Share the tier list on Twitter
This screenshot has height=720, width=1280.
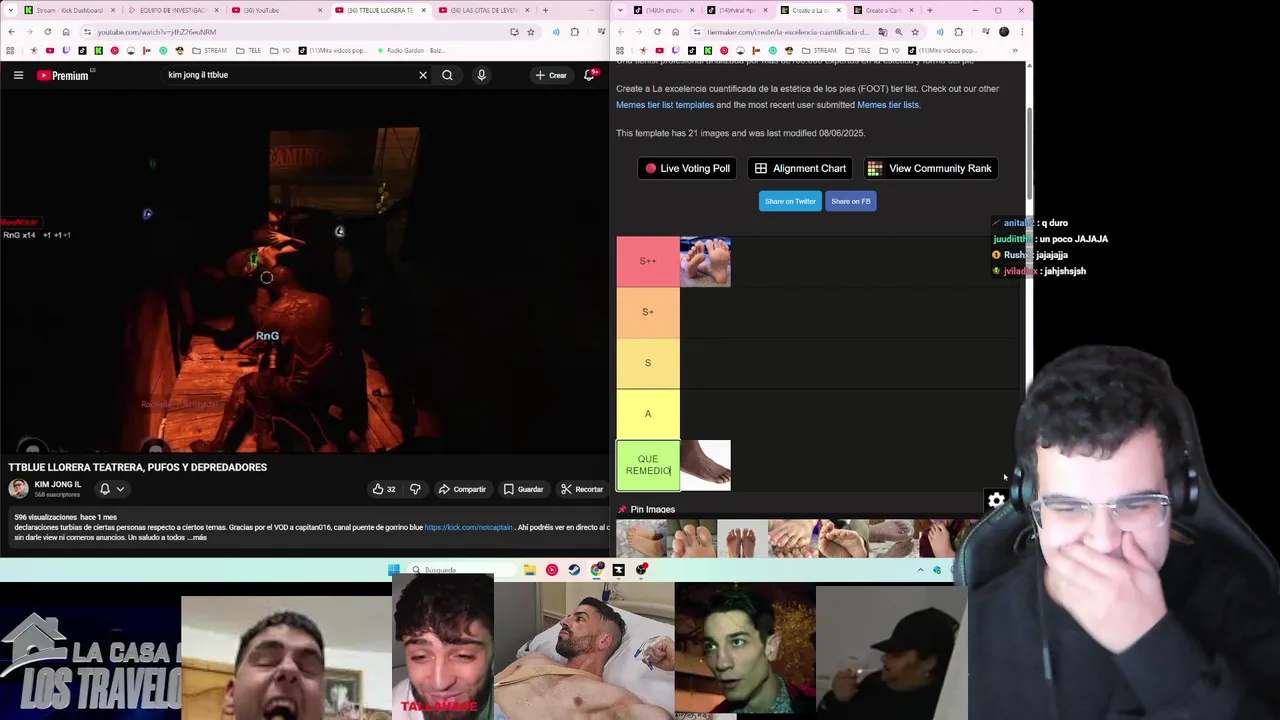790,201
